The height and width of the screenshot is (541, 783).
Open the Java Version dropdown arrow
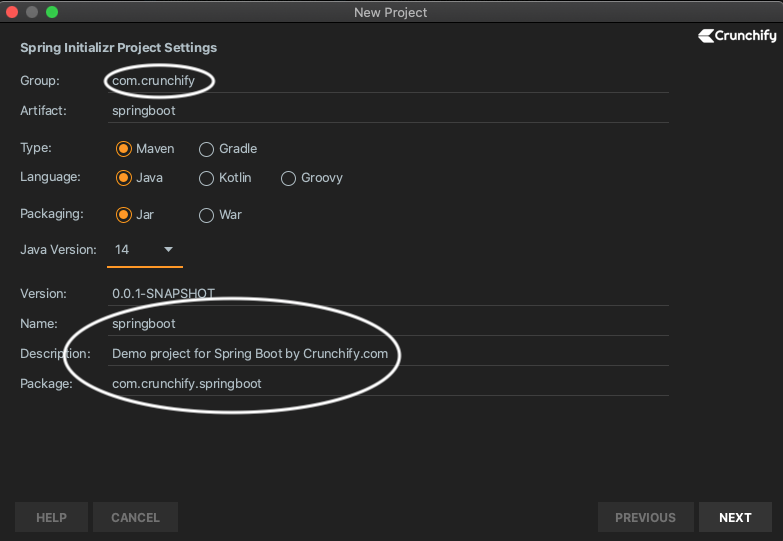(x=168, y=249)
